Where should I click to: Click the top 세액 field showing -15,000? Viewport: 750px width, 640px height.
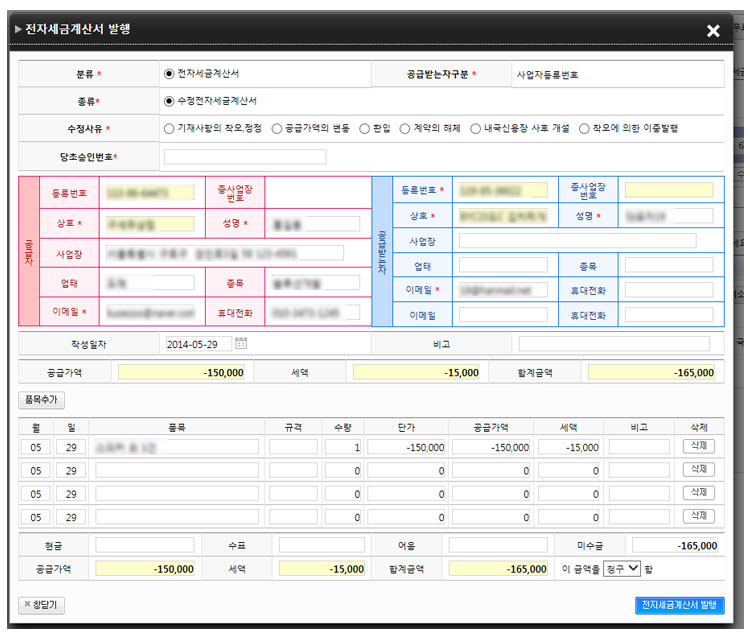point(416,372)
